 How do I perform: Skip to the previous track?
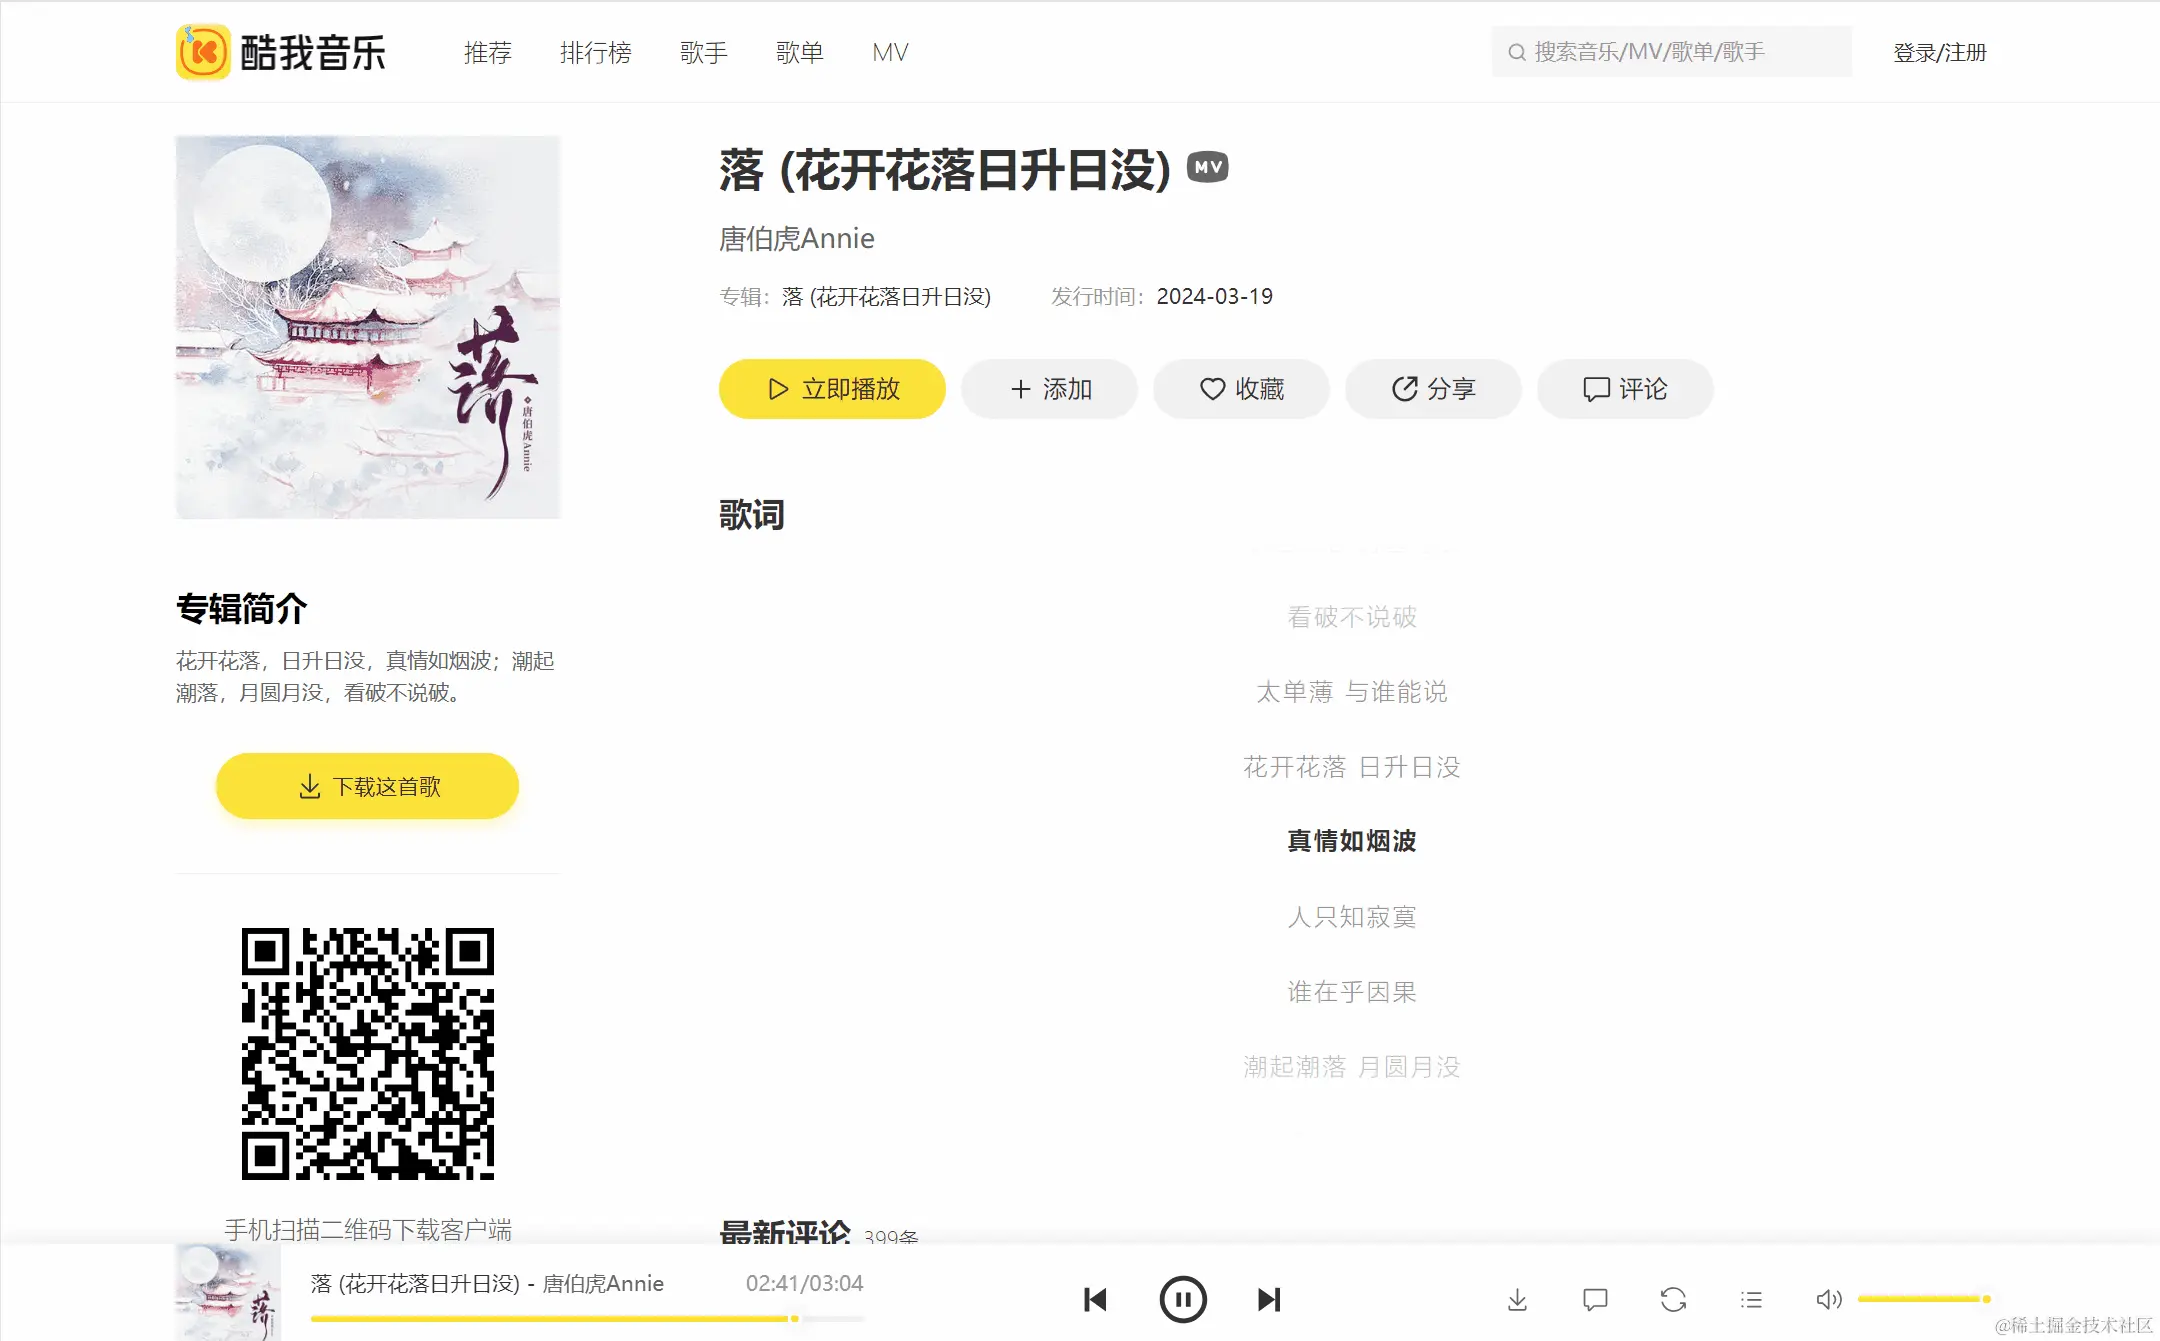(x=1096, y=1299)
